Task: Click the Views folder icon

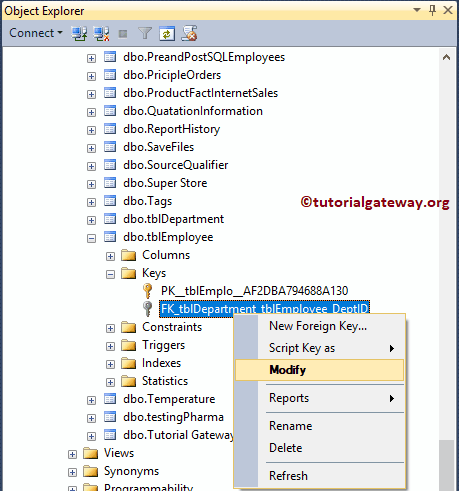Action: pyautogui.click(x=91, y=453)
